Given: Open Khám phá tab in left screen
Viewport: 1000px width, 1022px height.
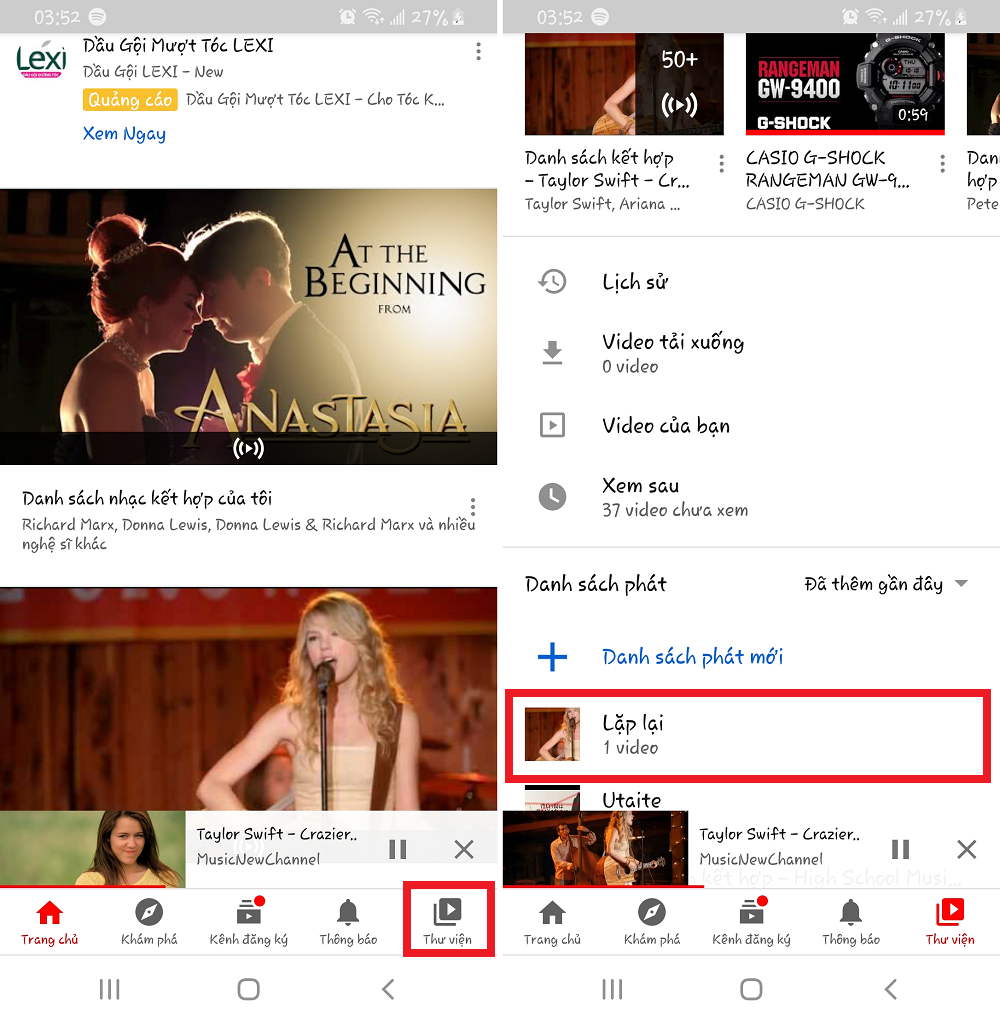Looking at the screenshot, I should coord(149,922).
